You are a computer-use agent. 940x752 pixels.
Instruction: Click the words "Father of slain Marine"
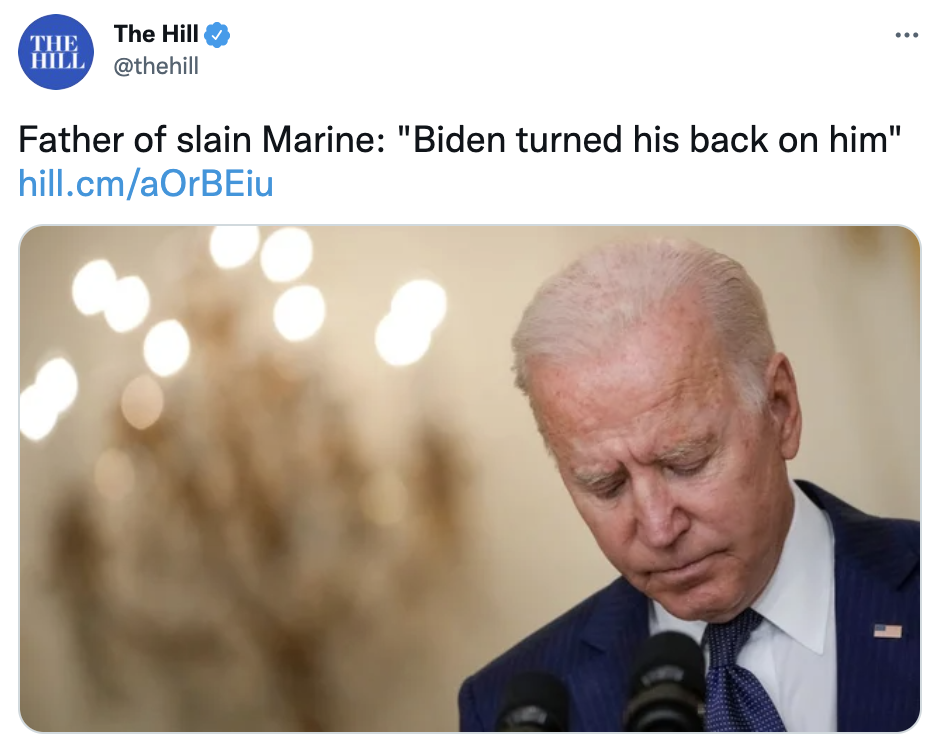point(200,140)
